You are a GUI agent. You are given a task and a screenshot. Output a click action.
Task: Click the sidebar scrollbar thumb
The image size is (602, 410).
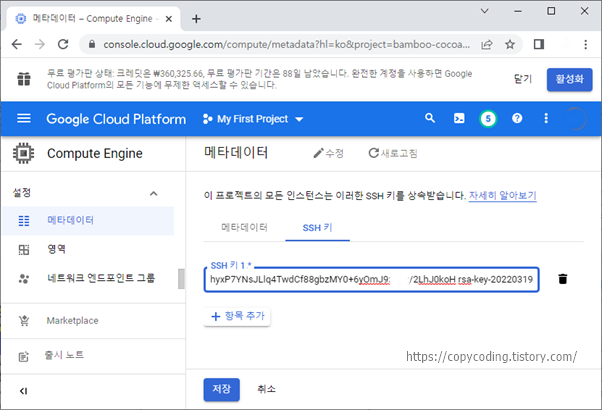[181, 279]
